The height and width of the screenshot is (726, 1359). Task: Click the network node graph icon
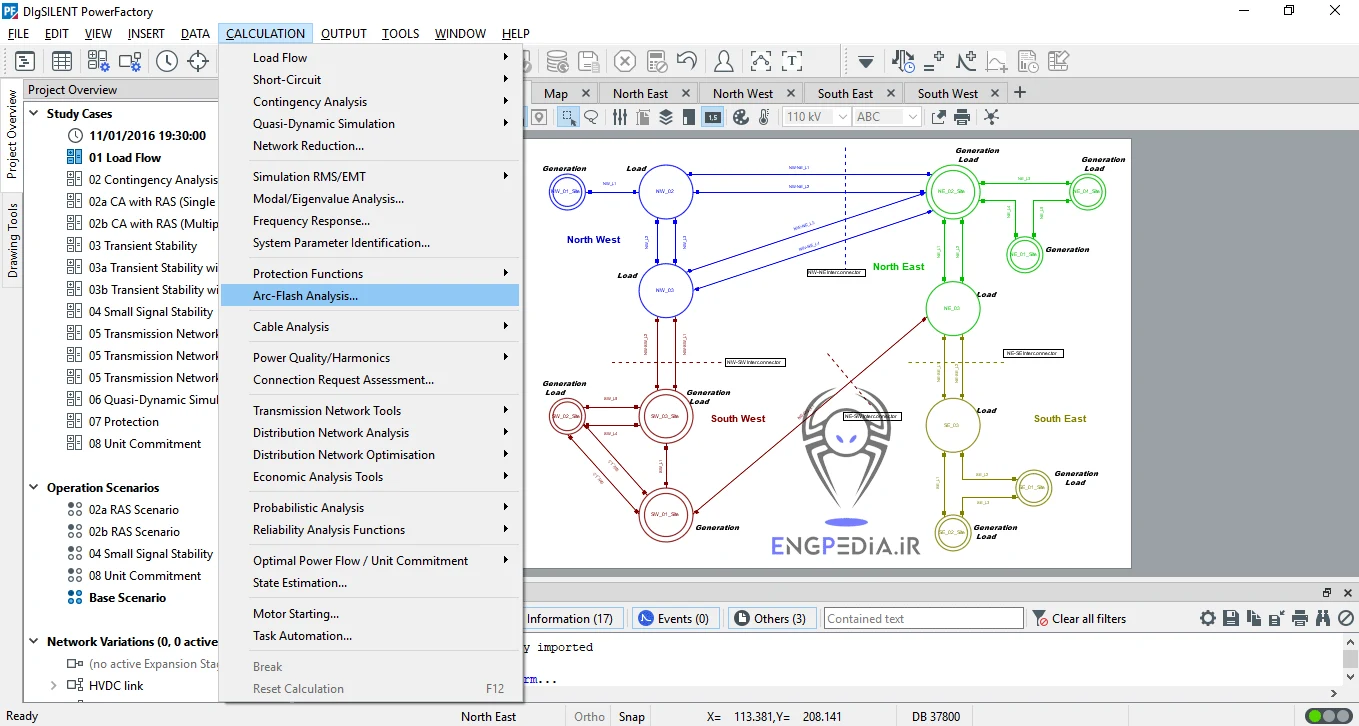[991, 117]
